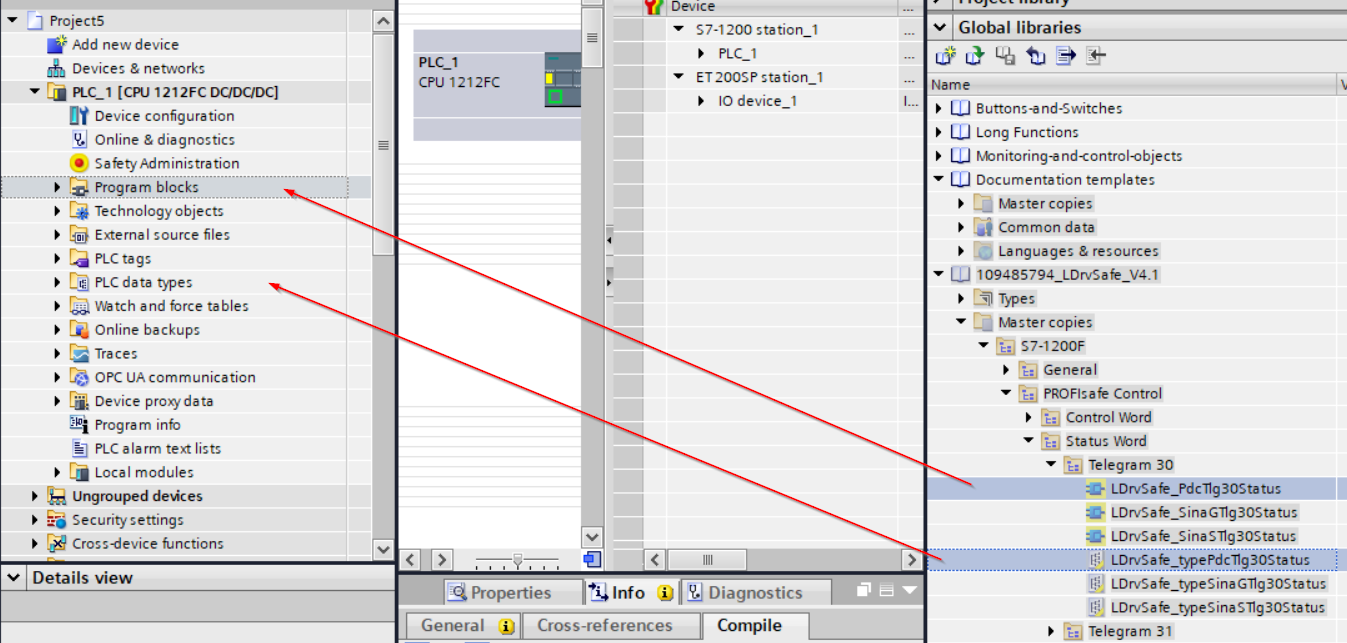Viewport: 1347px width, 643px height.
Task: Expand IO device_1 in the device table
Action: 702,101
